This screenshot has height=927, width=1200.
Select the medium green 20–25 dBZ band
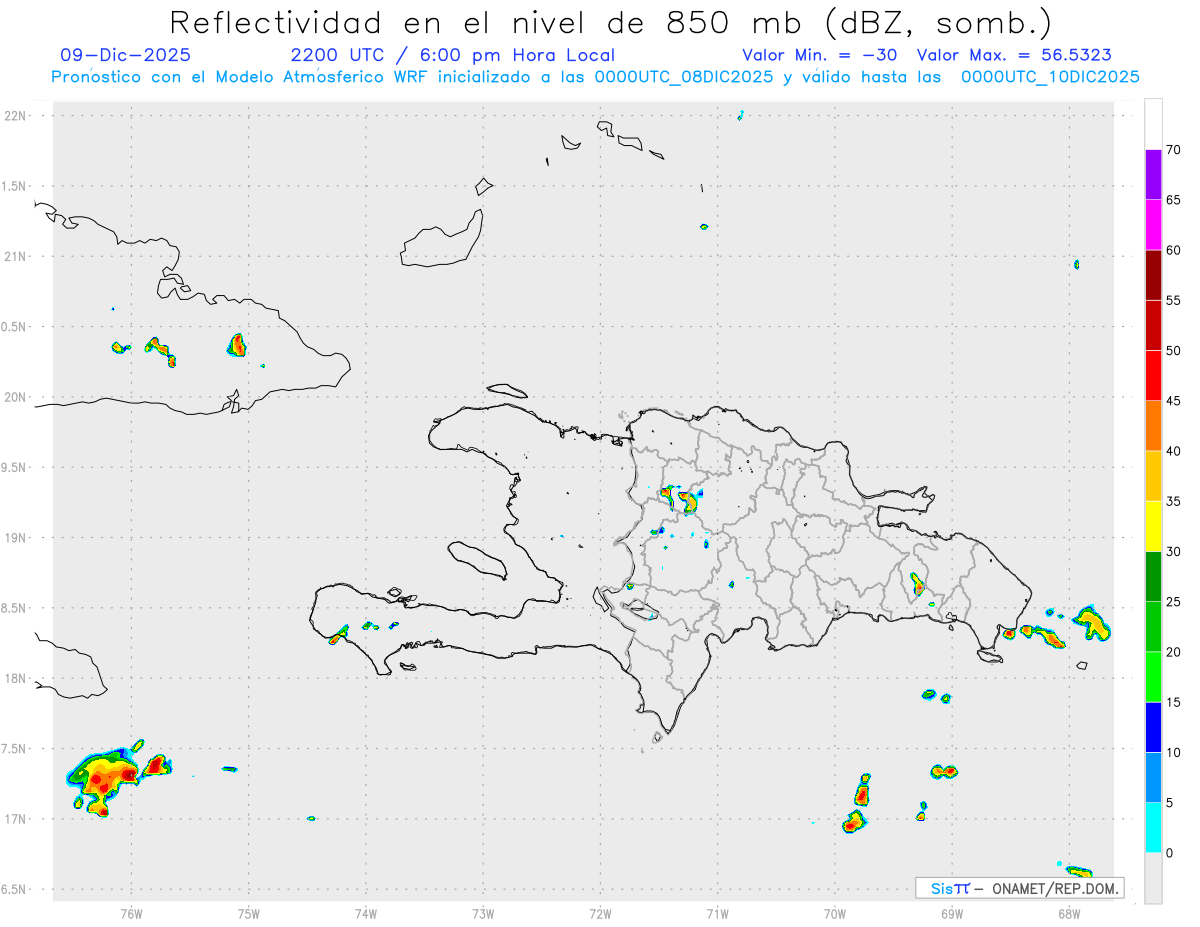tap(1153, 627)
